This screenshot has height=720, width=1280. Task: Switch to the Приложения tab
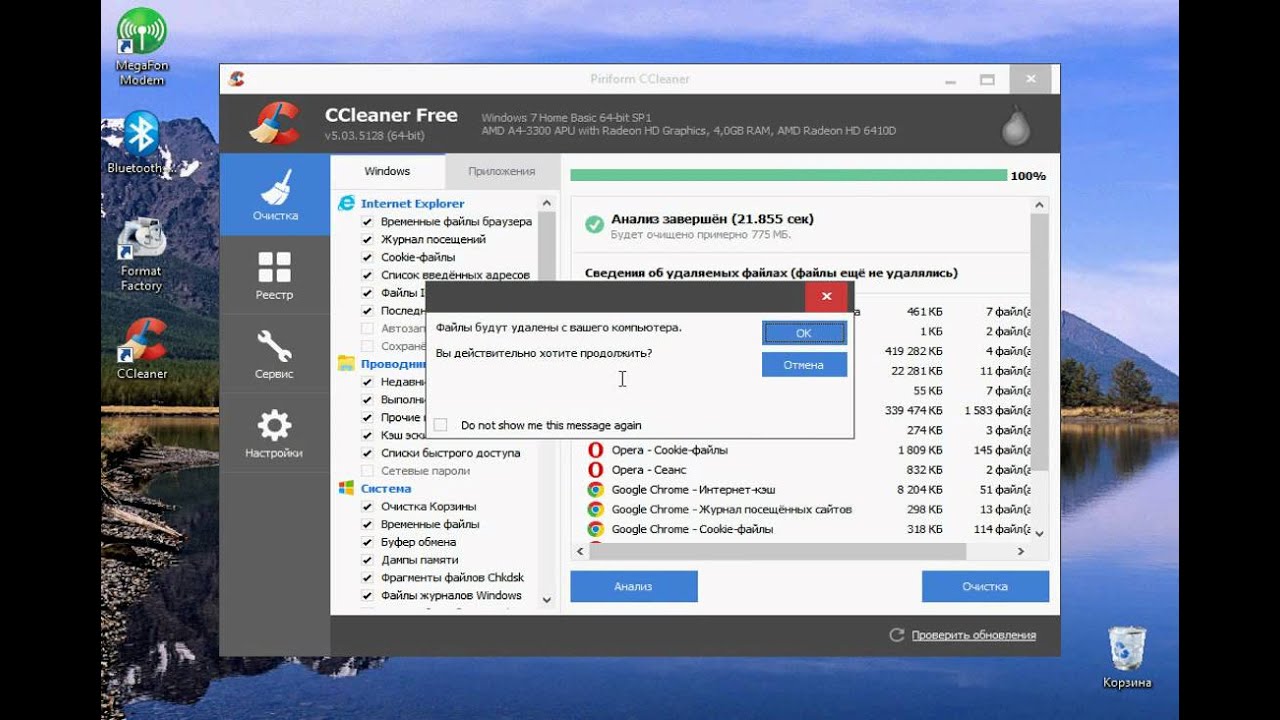(x=501, y=171)
